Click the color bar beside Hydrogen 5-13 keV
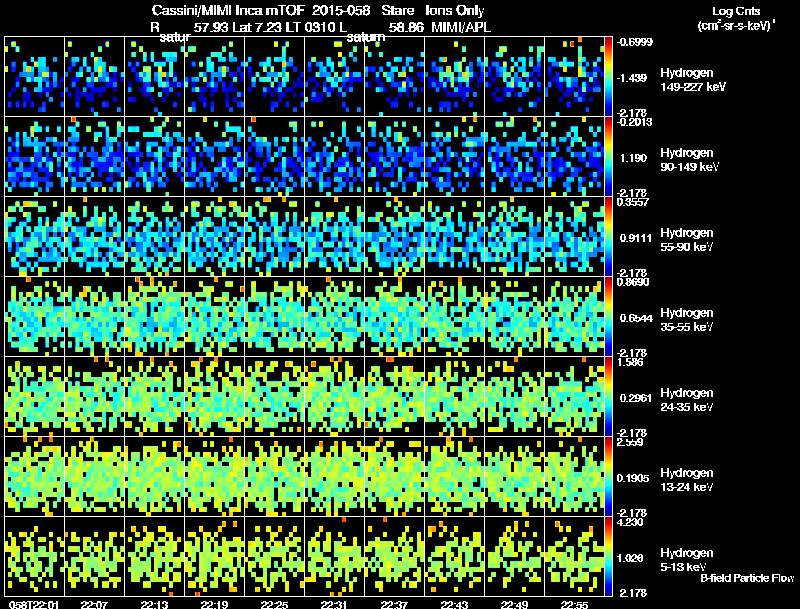The height and width of the screenshot is (609, 800). click(608, 556)
